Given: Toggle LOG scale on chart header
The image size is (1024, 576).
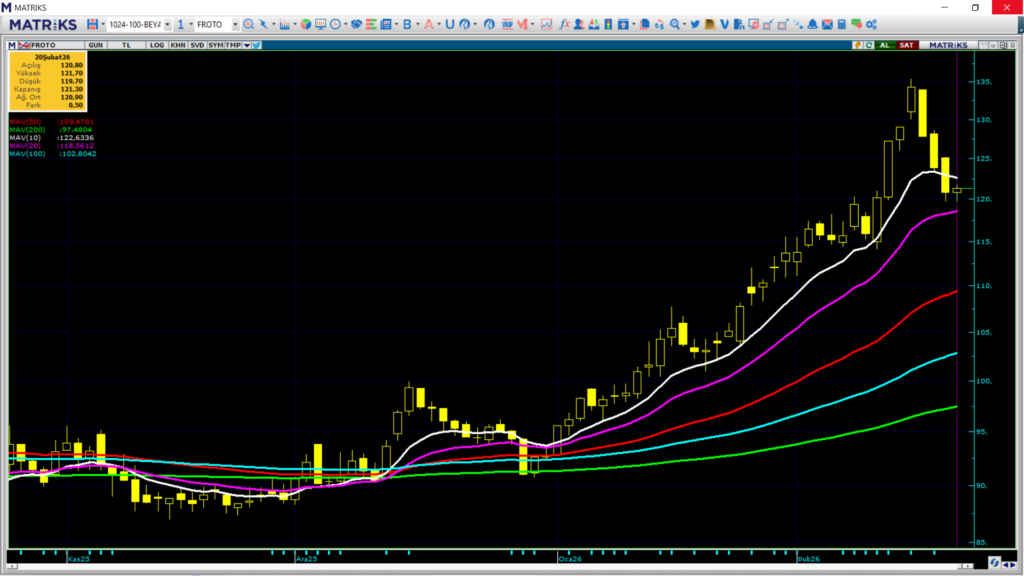Looking at the screenshot, I should click(x=157, y=45).
